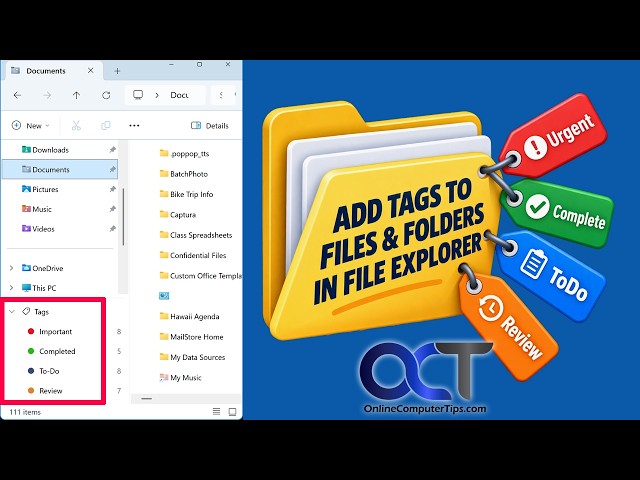Open the Class Spreadsheets folder
The width and height of the screenshot is (640, 480).
click(x=196, y=235)
